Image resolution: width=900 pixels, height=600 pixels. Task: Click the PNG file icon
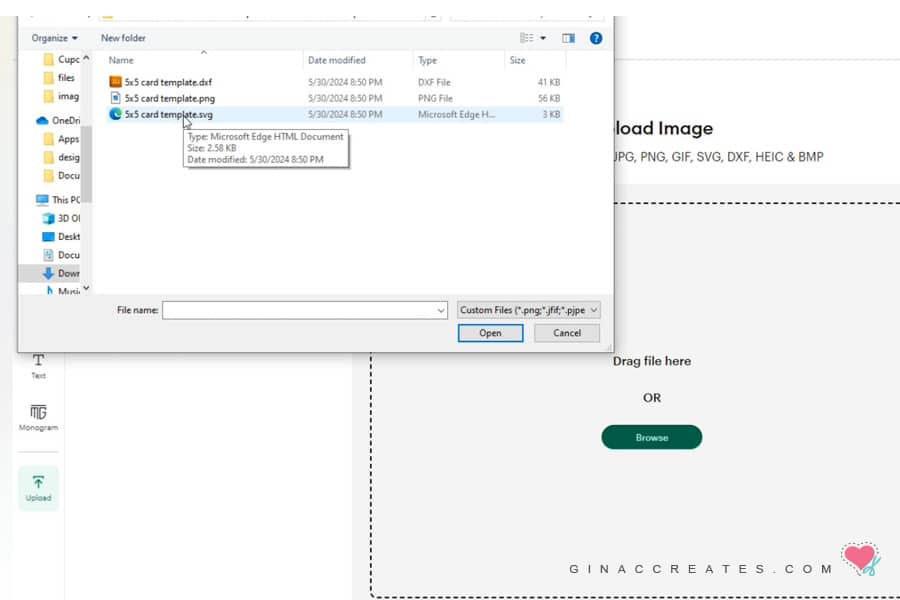coord(115,98)
